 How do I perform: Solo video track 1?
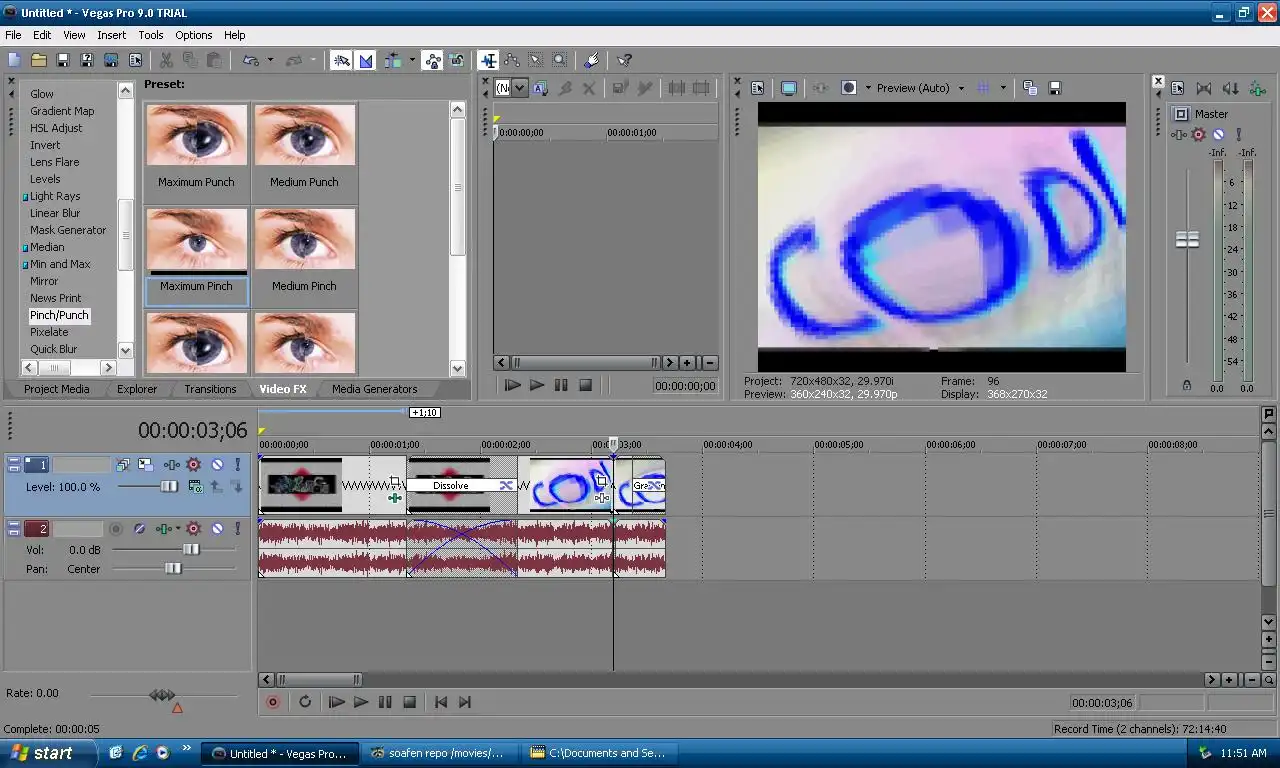pyautogui.click(x=238, y=465)
